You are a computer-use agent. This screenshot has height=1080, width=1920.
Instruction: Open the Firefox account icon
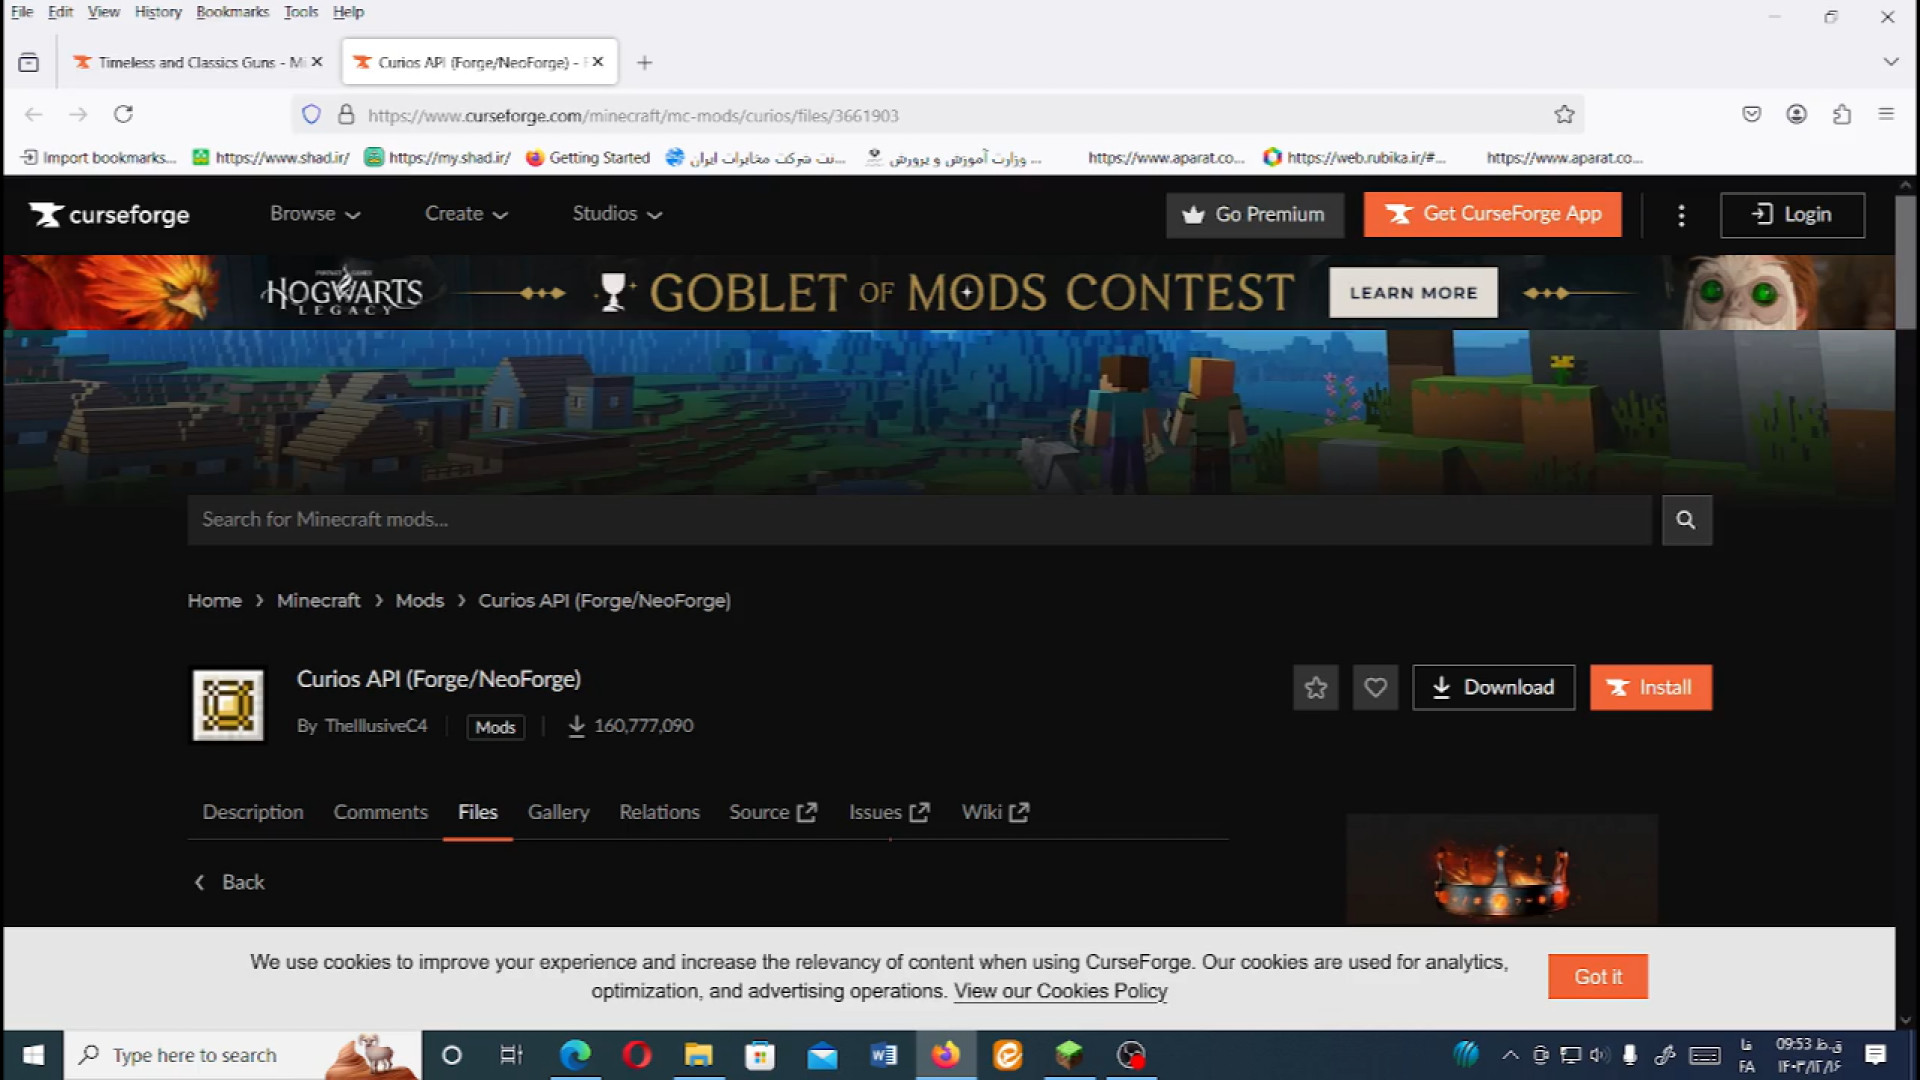point(1796,114)
